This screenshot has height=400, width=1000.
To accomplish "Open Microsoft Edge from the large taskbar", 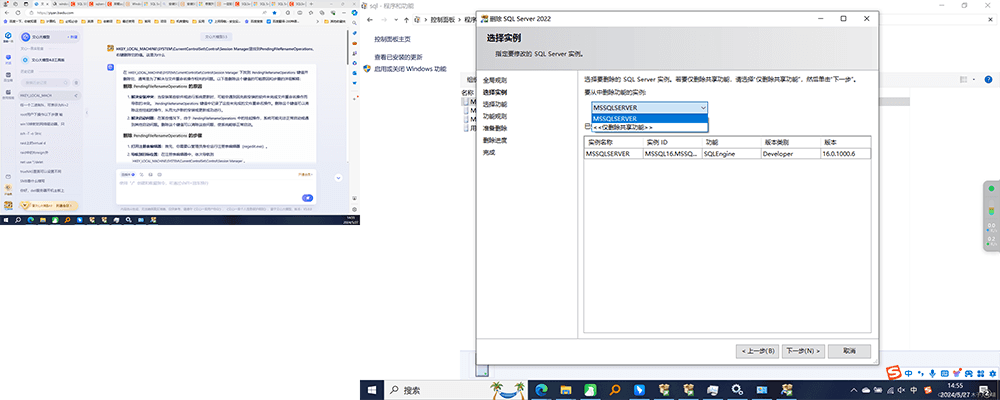I will pos(541,390).
